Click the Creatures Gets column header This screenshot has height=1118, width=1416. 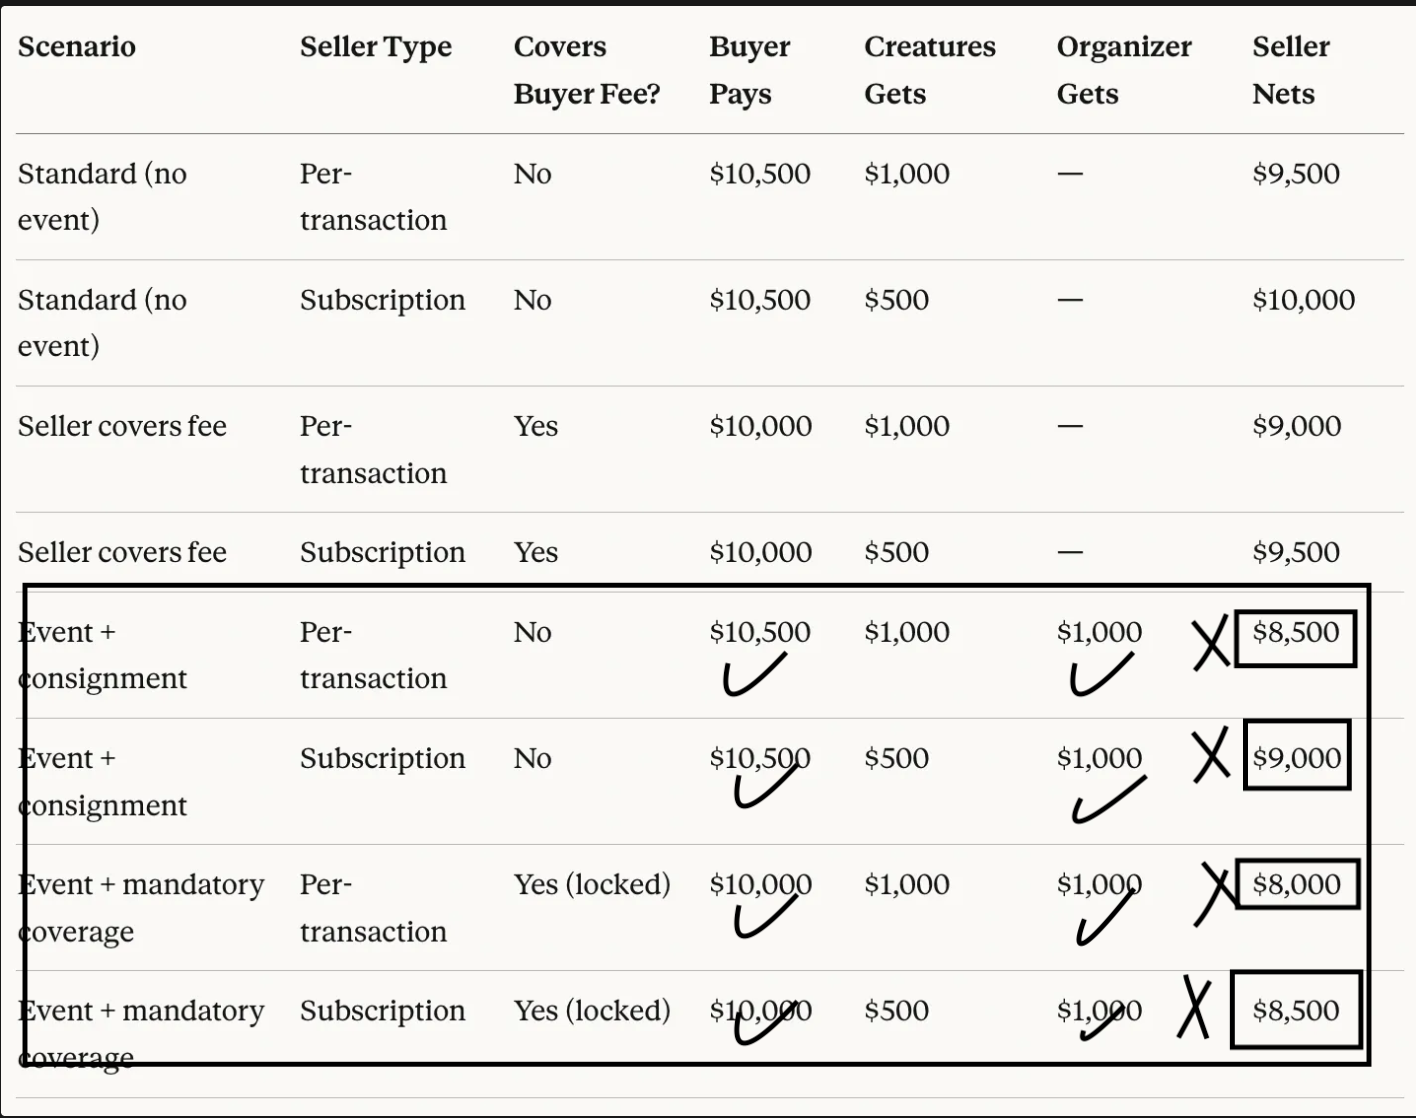click(x=930, y=70)
